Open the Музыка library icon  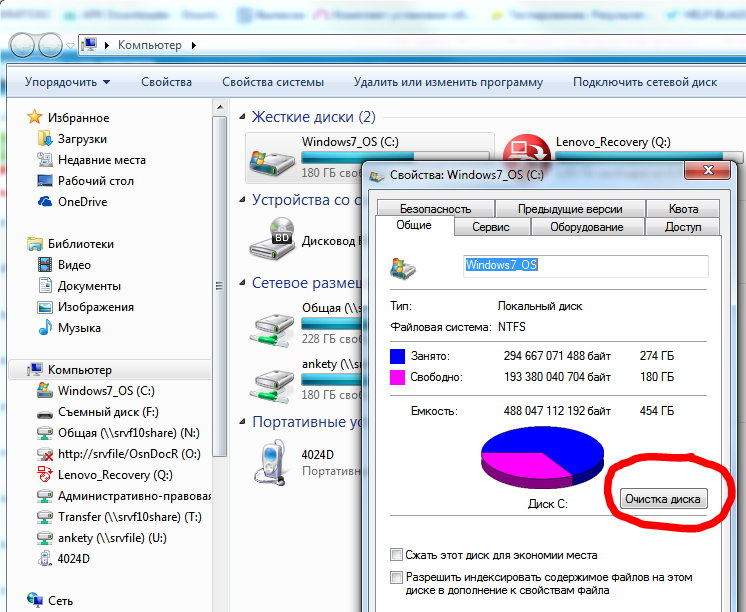coord(45,327)
